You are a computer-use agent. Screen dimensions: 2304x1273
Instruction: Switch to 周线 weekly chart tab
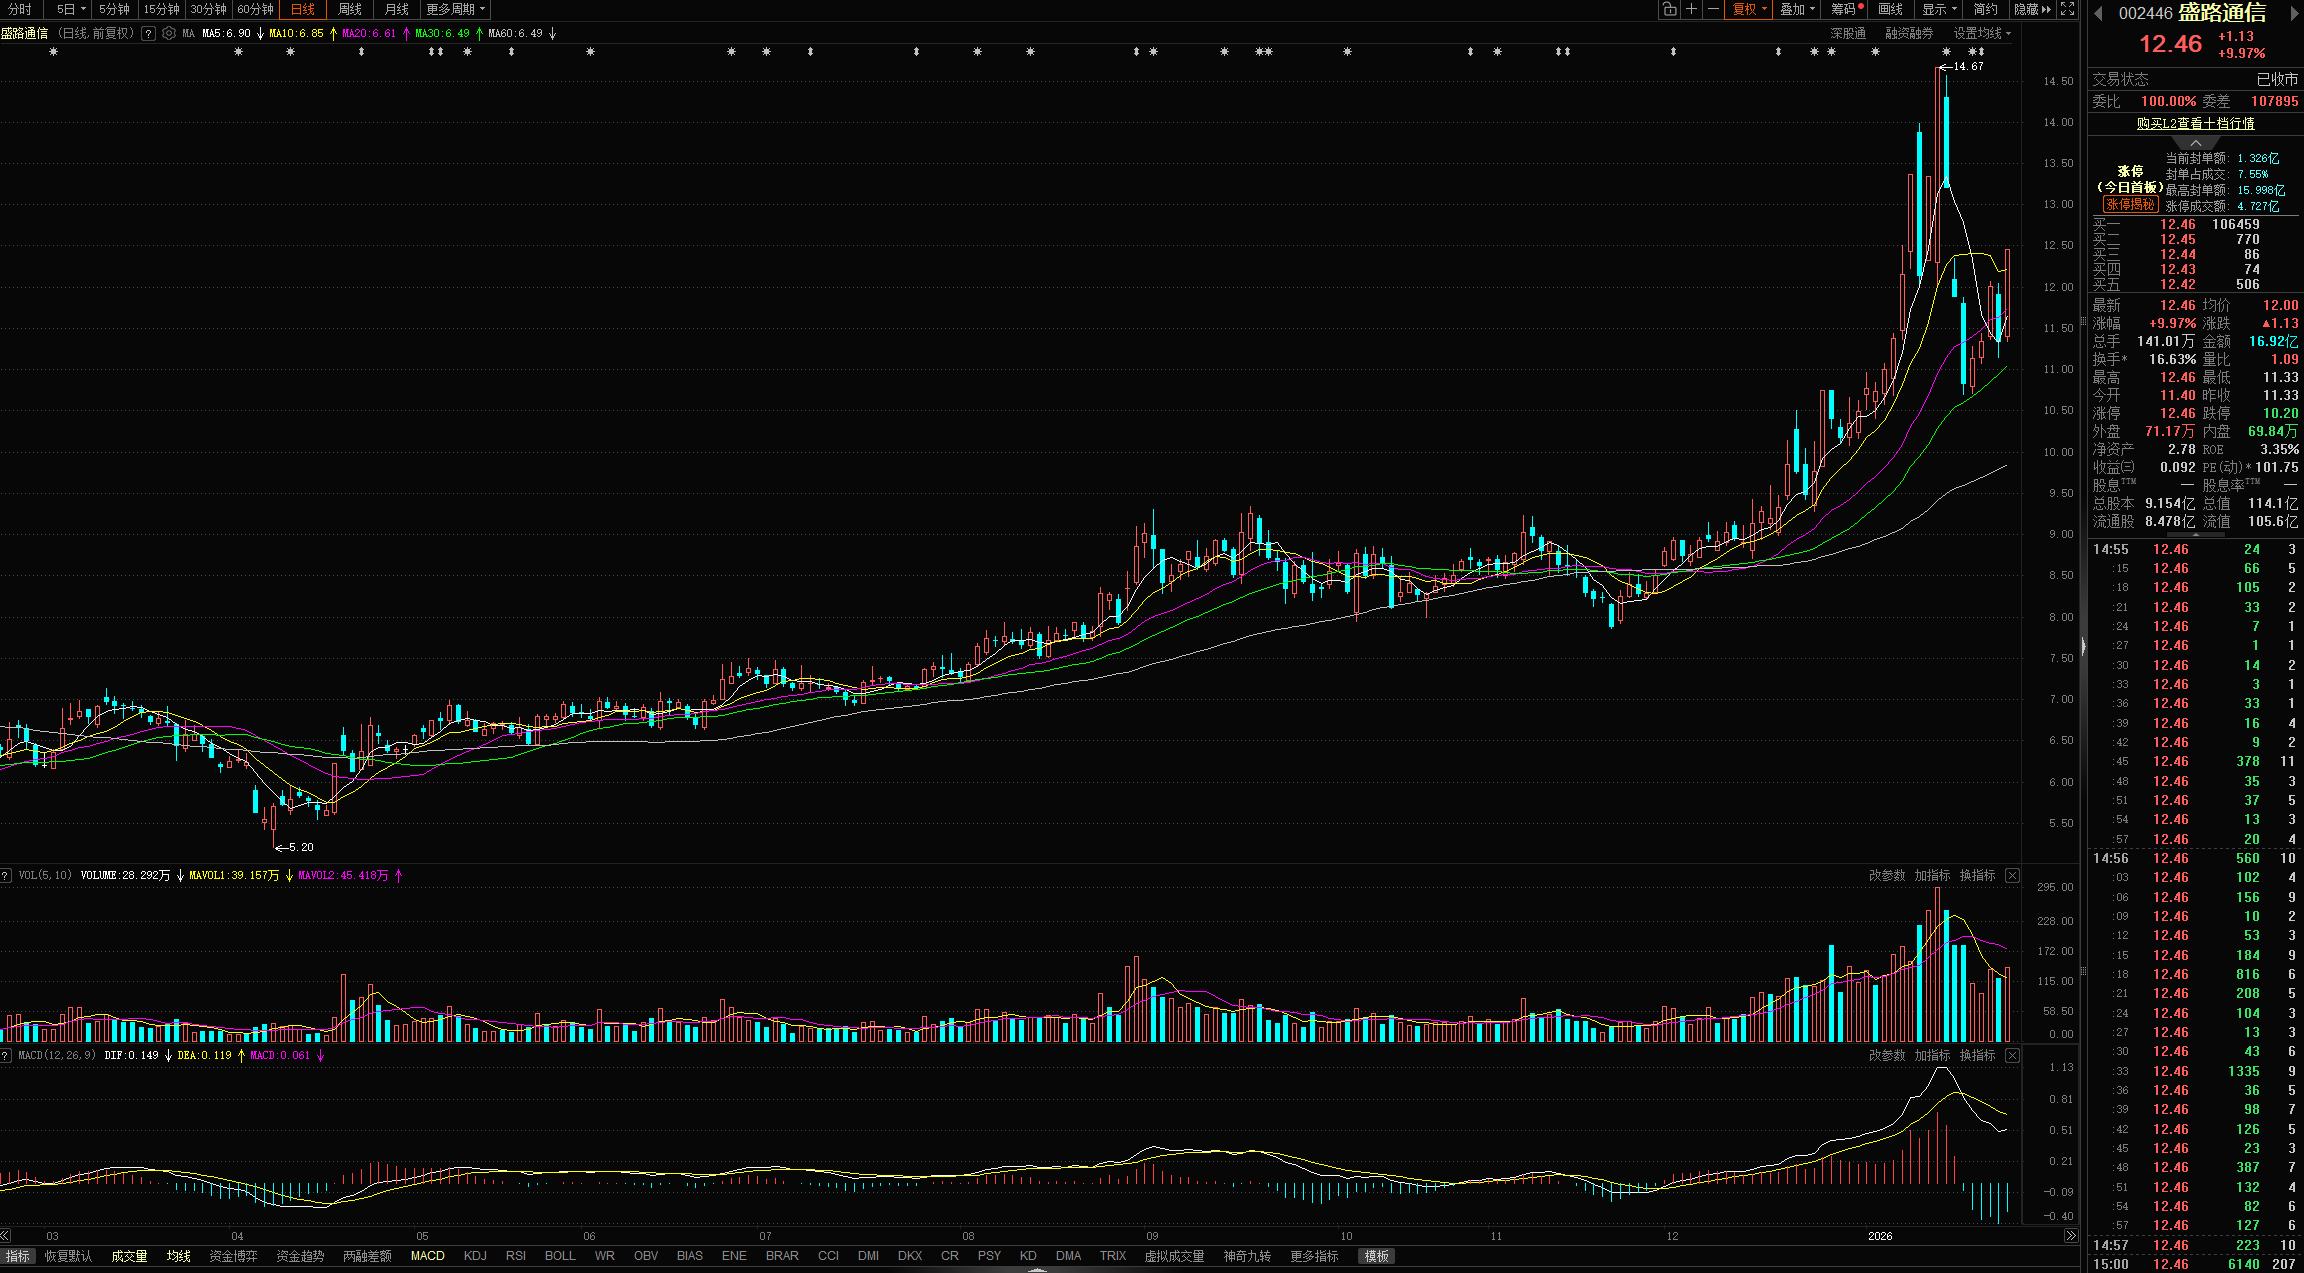pos(350,9)
